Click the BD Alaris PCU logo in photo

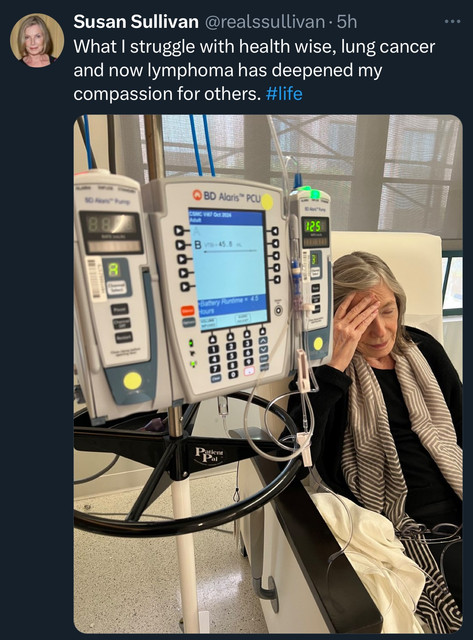[x=227, y=196]
